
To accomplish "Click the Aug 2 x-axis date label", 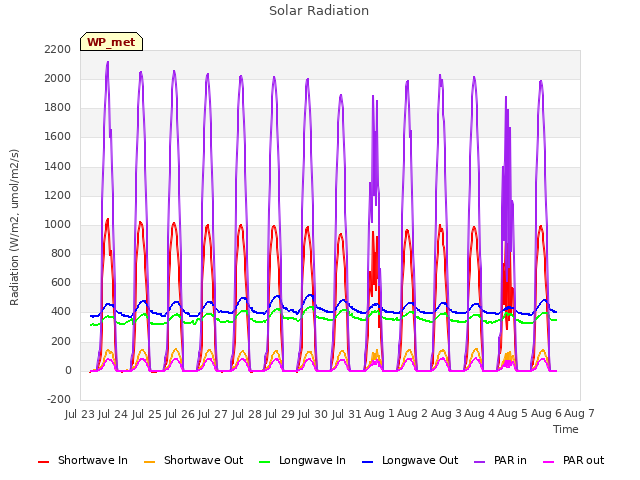I will pos(413,413).
